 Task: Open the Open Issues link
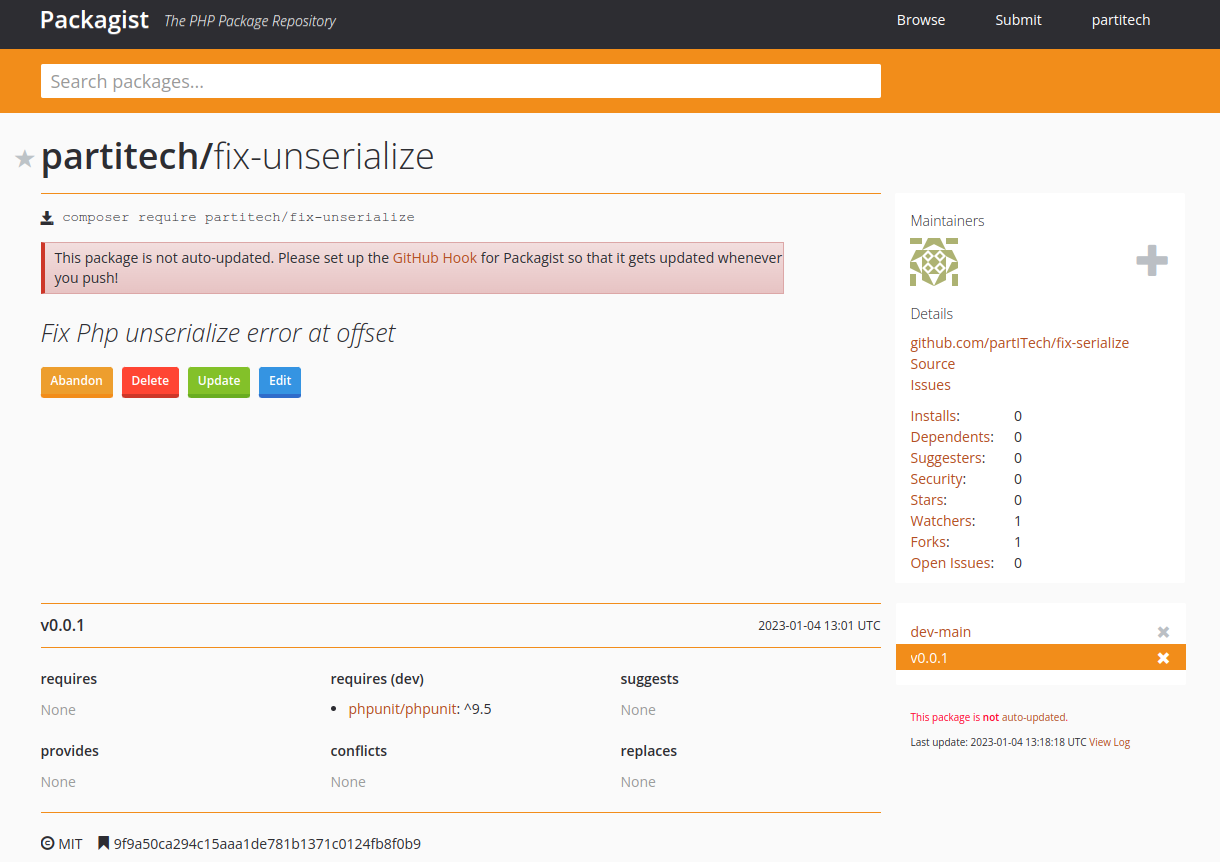[x=951, y=563]
